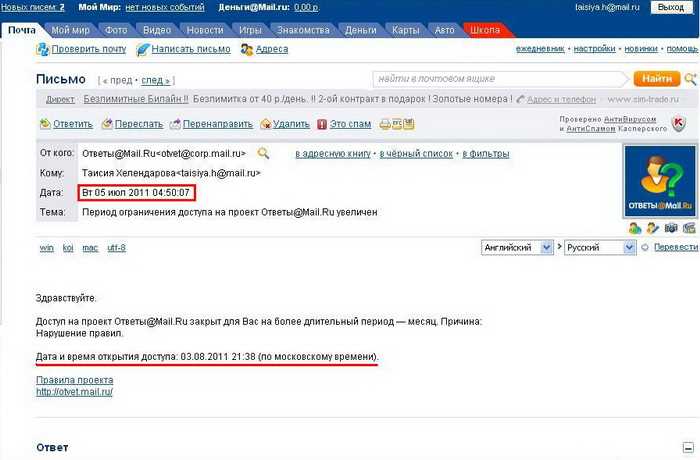700x460 pixels.
Task: Click the red Это спам exclamation icon
Action: pos(322,124)
